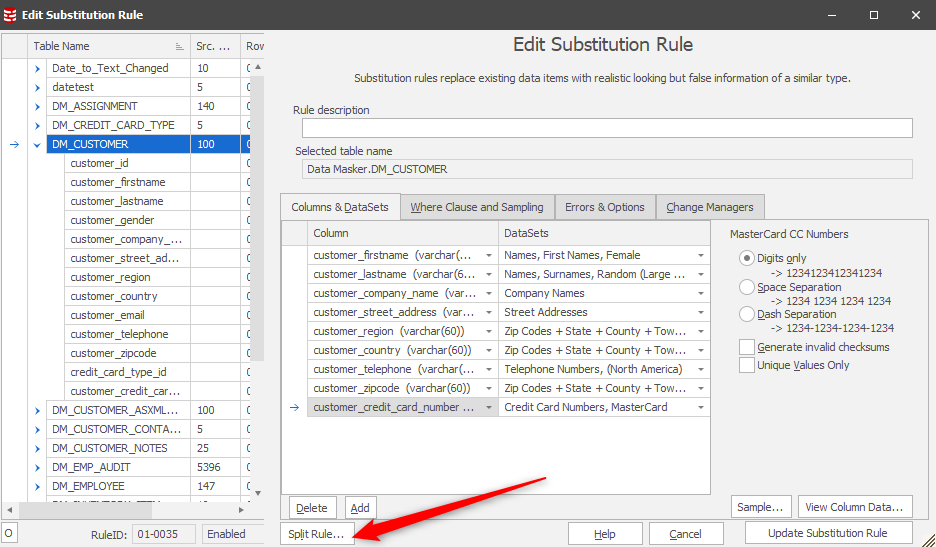Click the Split Rule... button
Image resolution: width=936 pixels, height=547 pixels.
click(316, 534)
